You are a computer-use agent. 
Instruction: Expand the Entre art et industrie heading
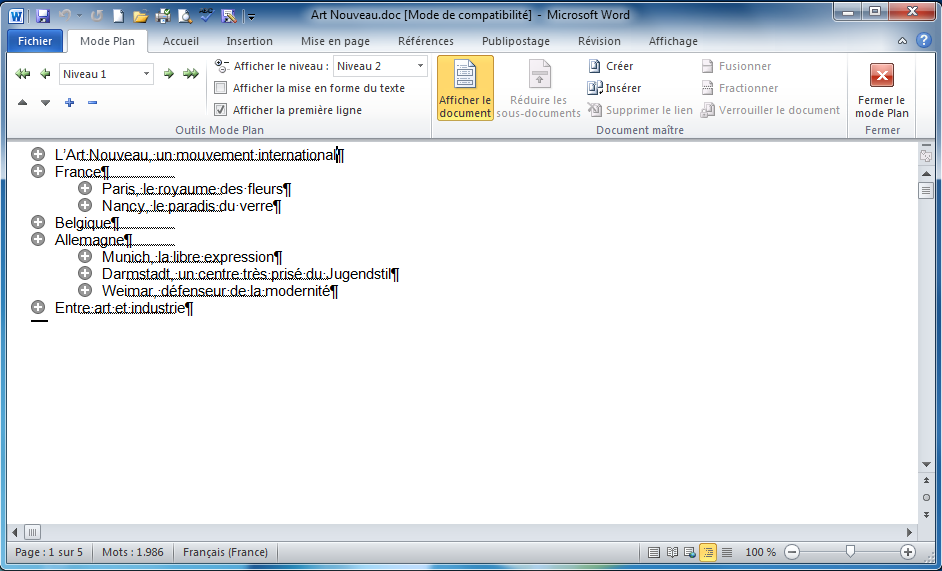pyautogui.click(x=38, y=307)
